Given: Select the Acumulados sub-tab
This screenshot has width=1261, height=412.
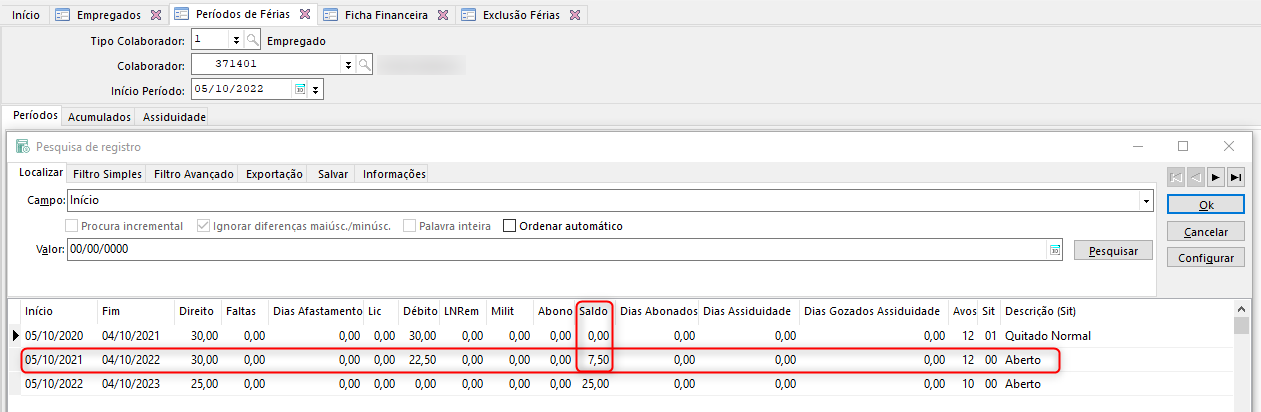Looking at the screenshot, I should (x=100, y=117).
